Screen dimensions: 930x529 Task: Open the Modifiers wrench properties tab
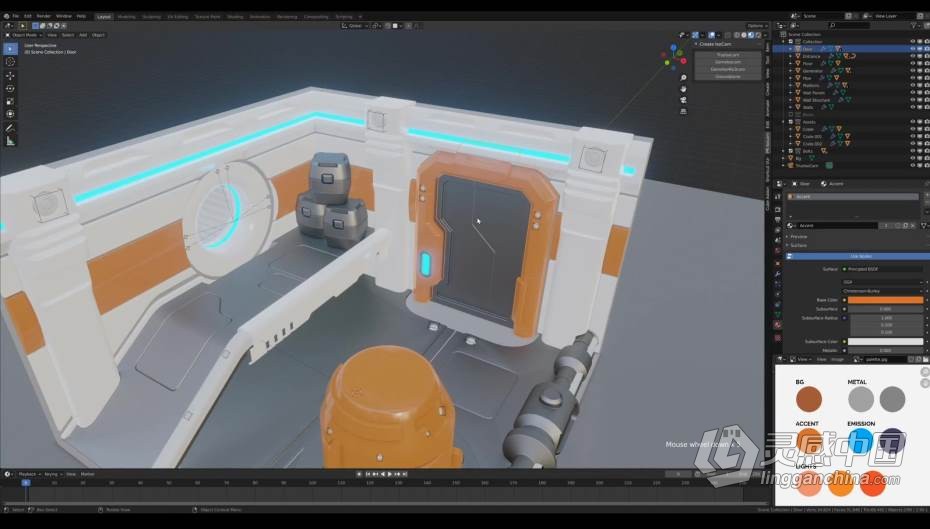pyautogui.click(x=778, y=275)
